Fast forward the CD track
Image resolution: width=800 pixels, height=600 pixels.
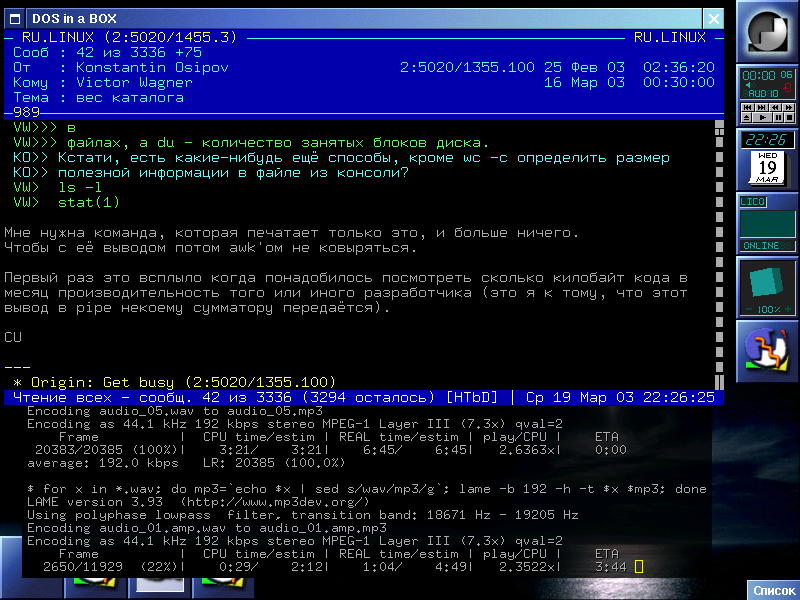[789, 107]
